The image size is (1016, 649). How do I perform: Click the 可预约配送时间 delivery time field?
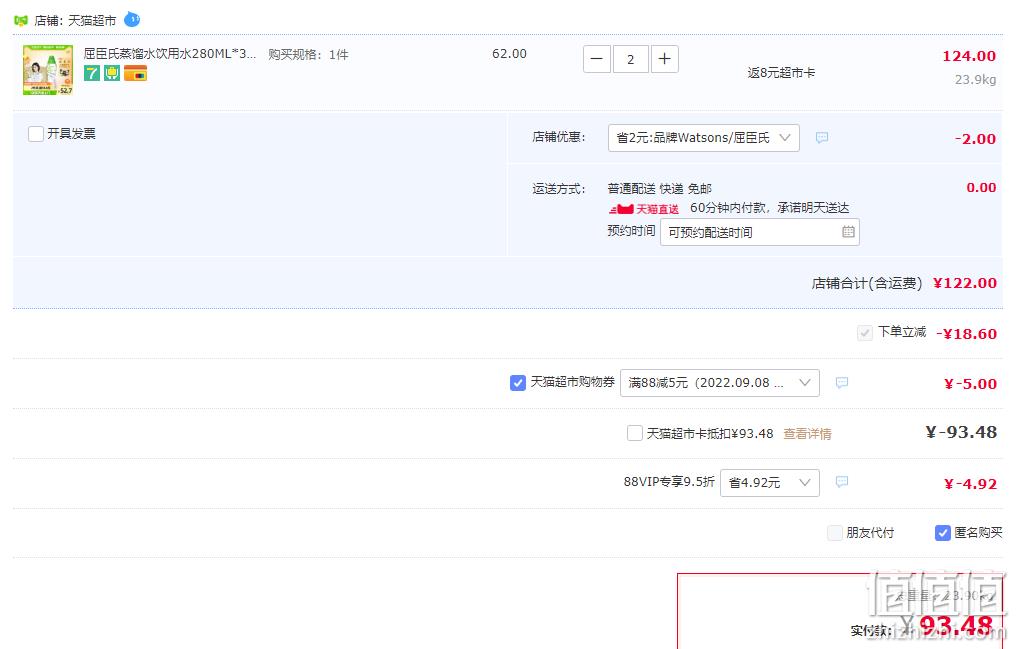pyautogui.click(x=759, y=233)
